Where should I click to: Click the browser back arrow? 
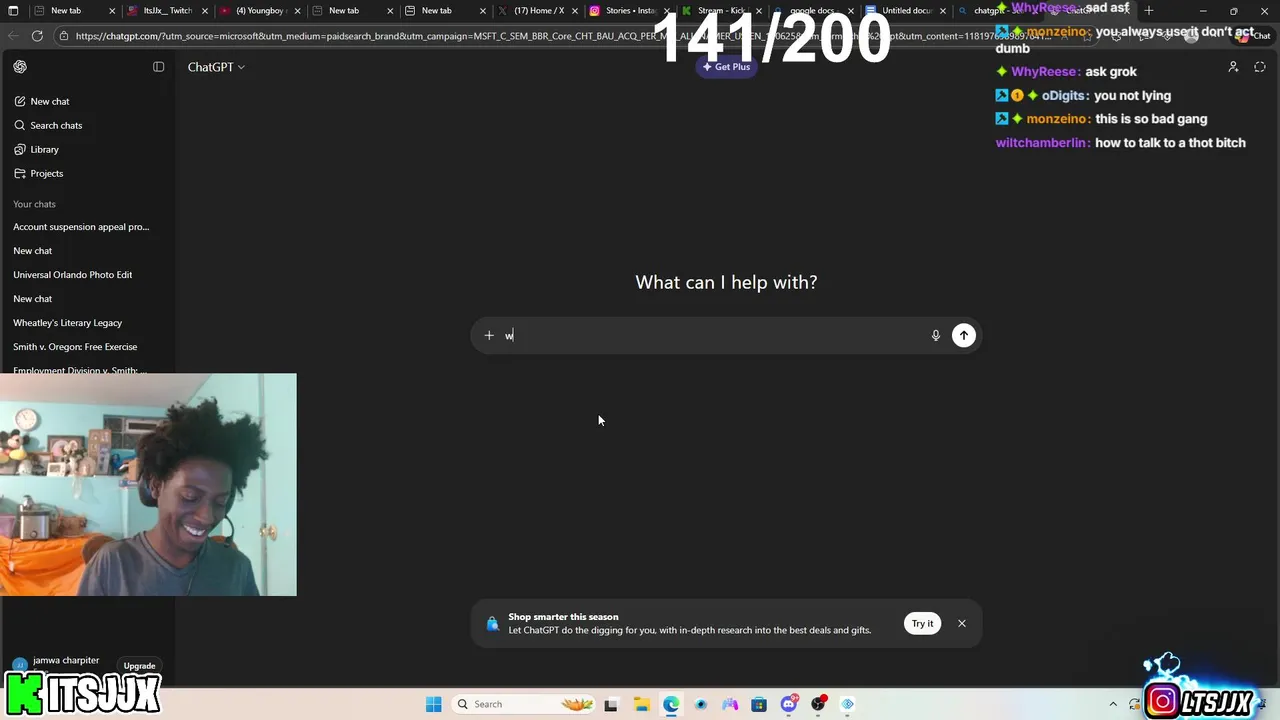pyautogui.click(x=13, y=35)
